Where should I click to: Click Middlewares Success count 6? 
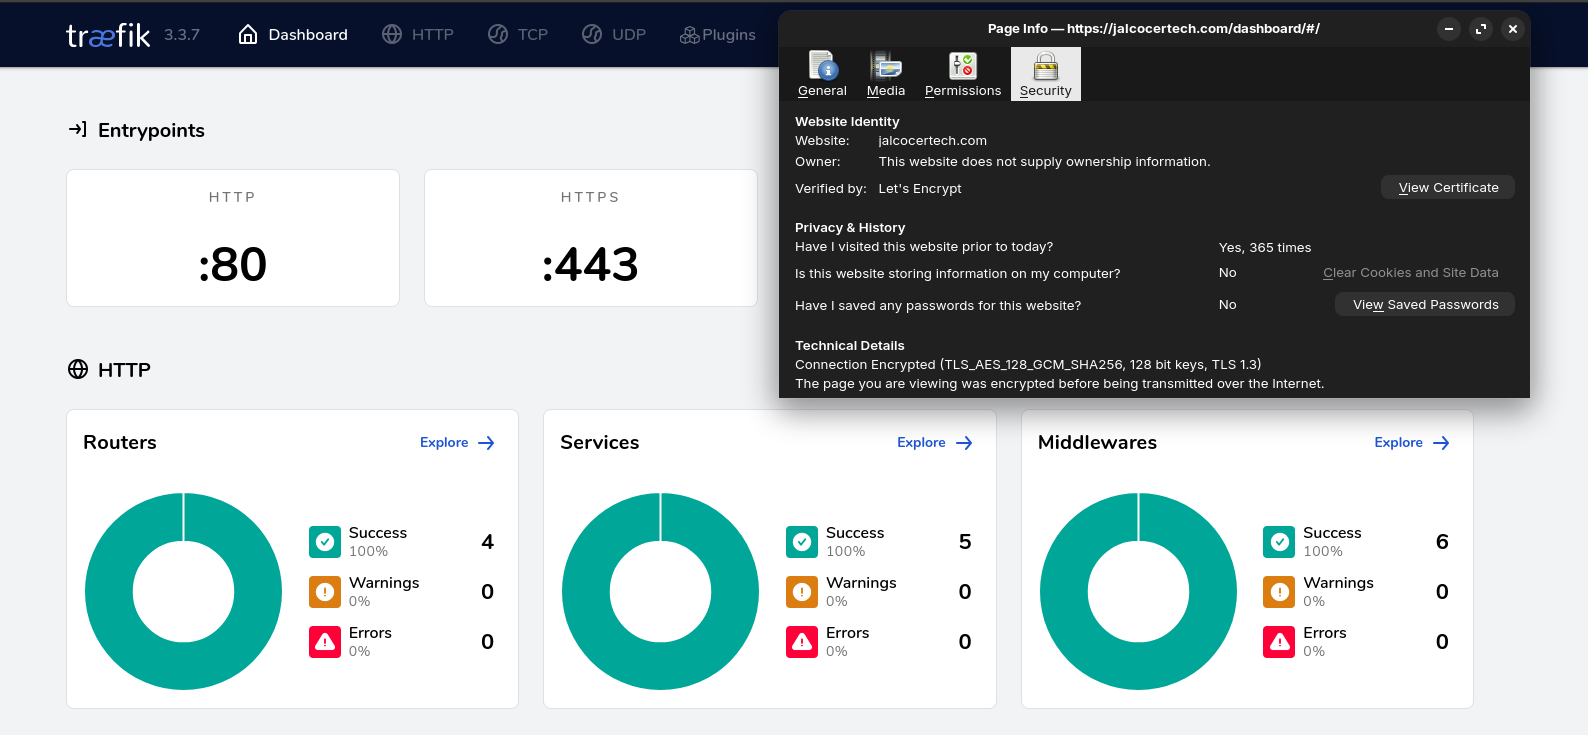(x=1442, y=542)
